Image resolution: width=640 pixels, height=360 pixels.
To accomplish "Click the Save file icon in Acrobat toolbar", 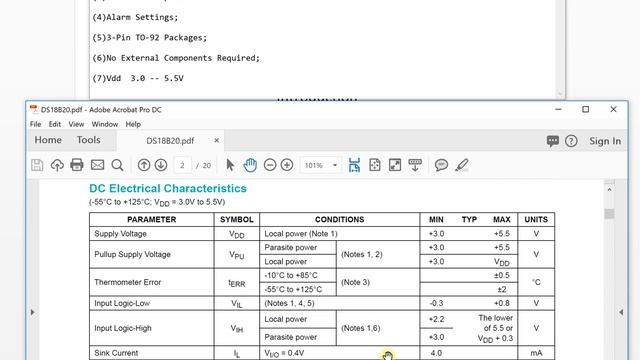I will coord(37,165).
